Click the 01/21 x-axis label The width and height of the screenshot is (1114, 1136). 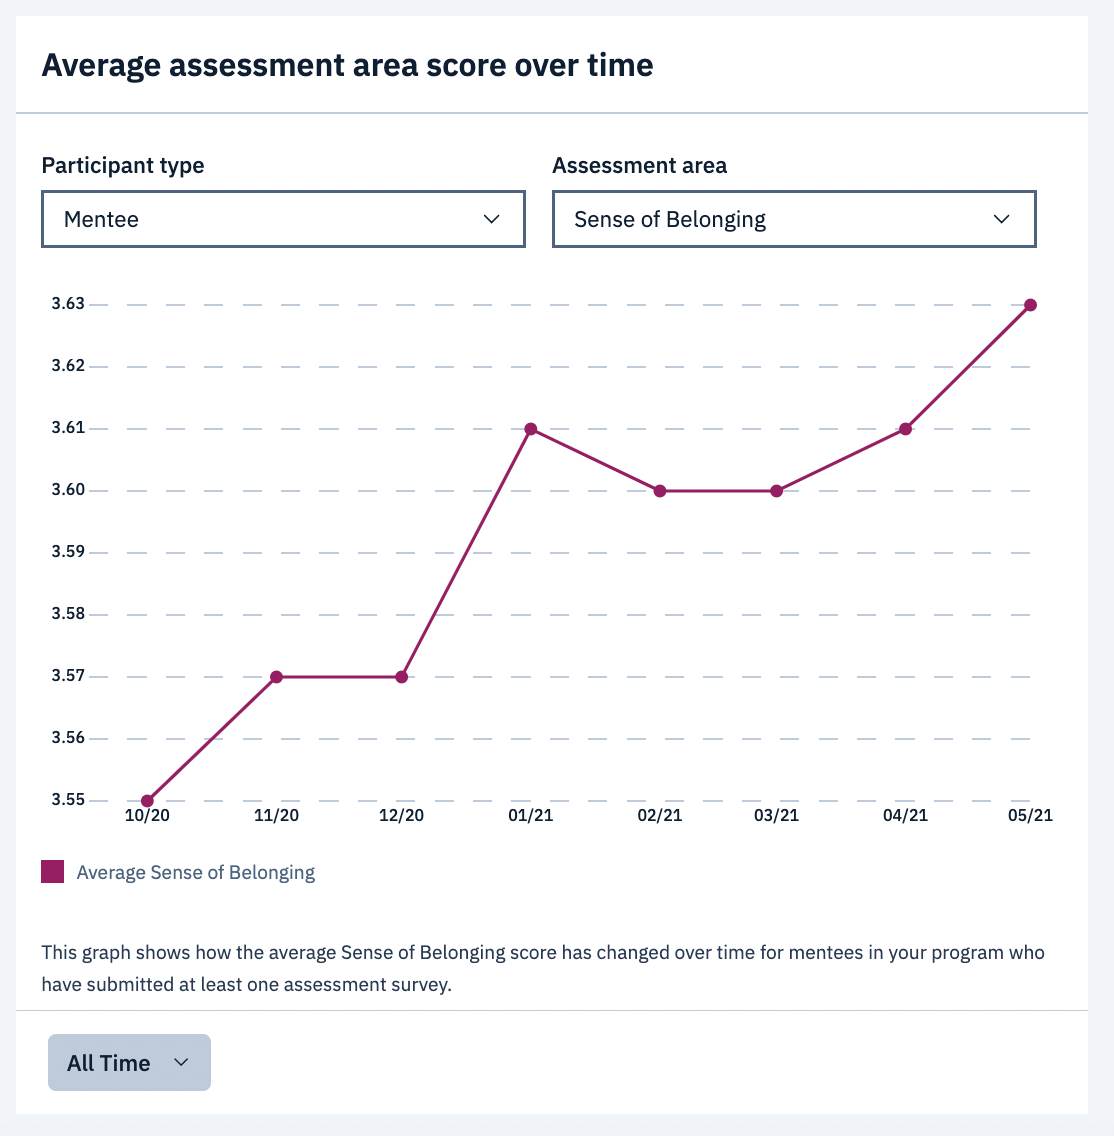point(531,816)
